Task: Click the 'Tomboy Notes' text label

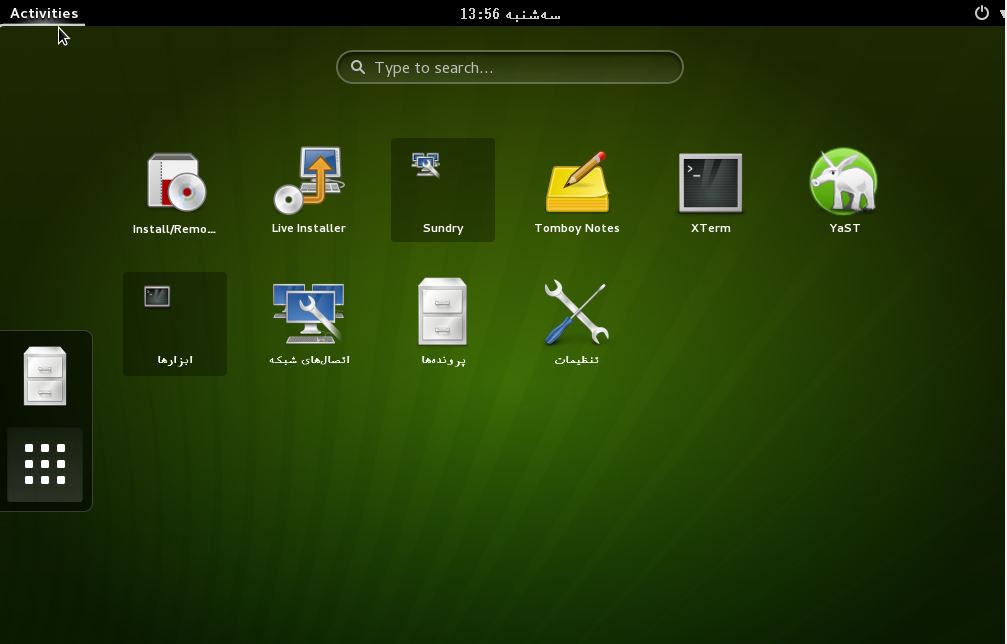Action: (x=577, y=228)
